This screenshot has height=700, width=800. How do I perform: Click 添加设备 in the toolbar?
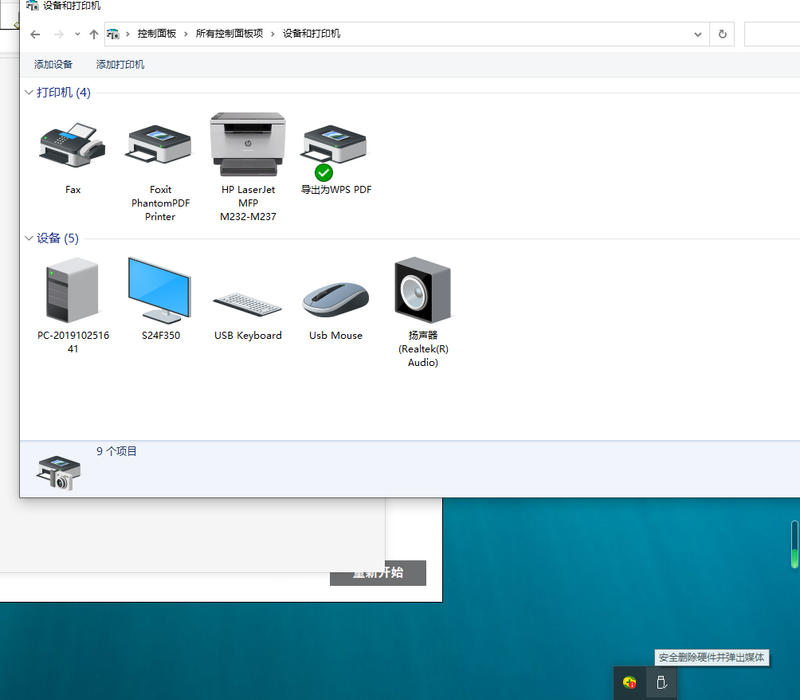(53, 65)
